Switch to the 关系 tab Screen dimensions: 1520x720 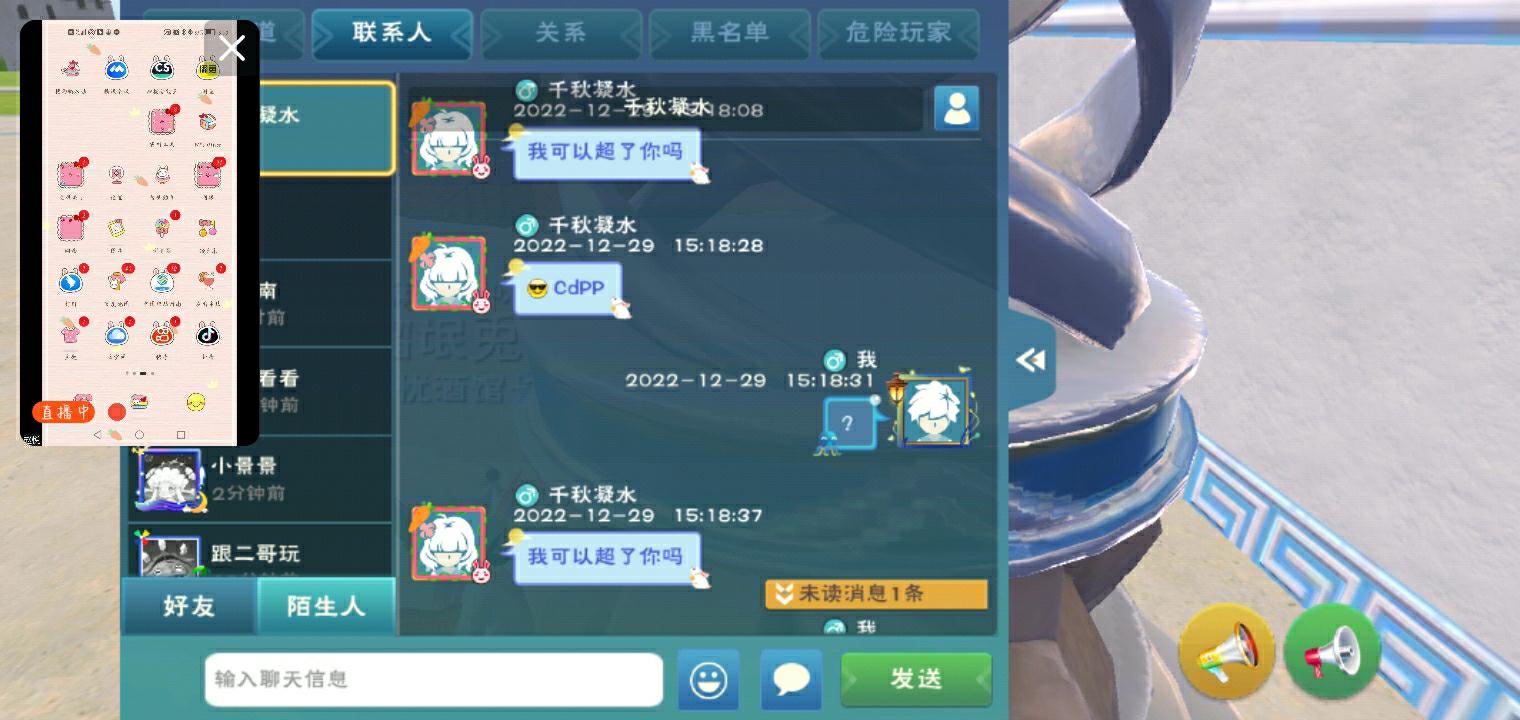pyautogui.click(x=561, y=33)
